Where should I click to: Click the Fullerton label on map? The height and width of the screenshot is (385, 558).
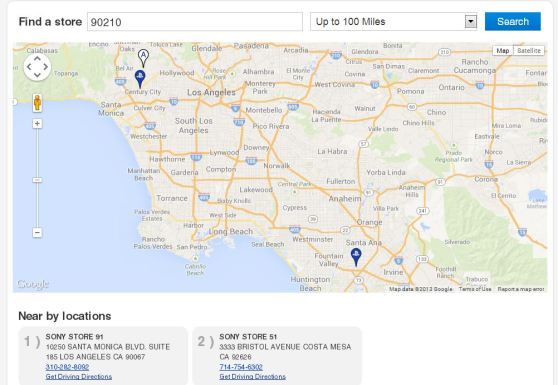341,181
